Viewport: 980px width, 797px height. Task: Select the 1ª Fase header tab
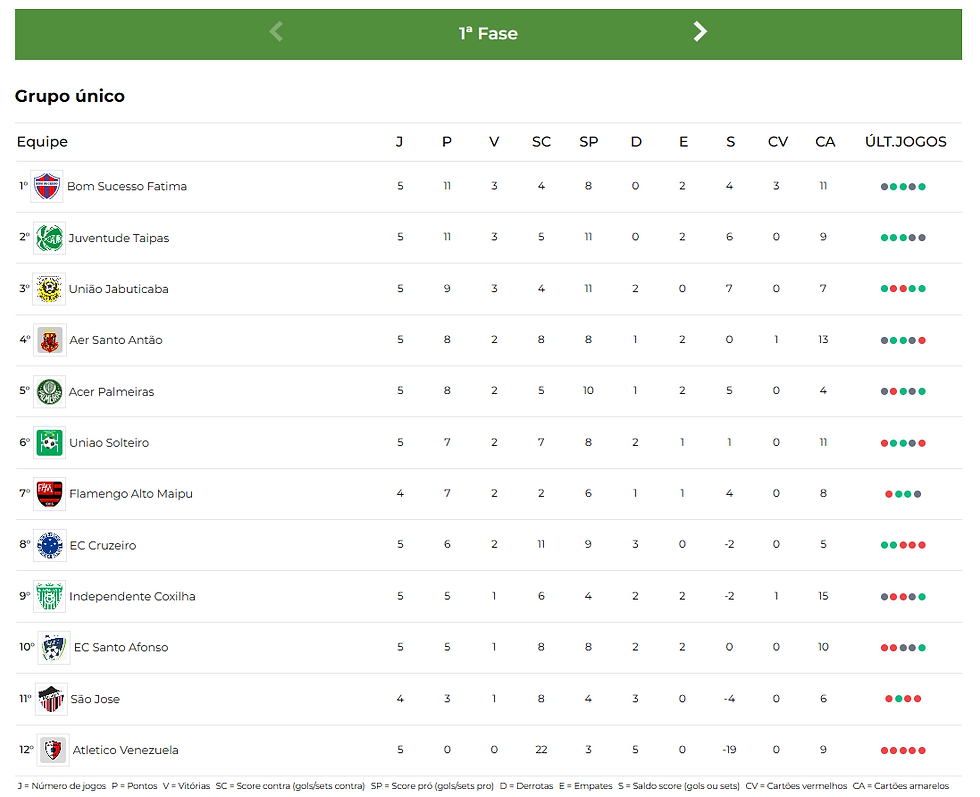[488, 33]
